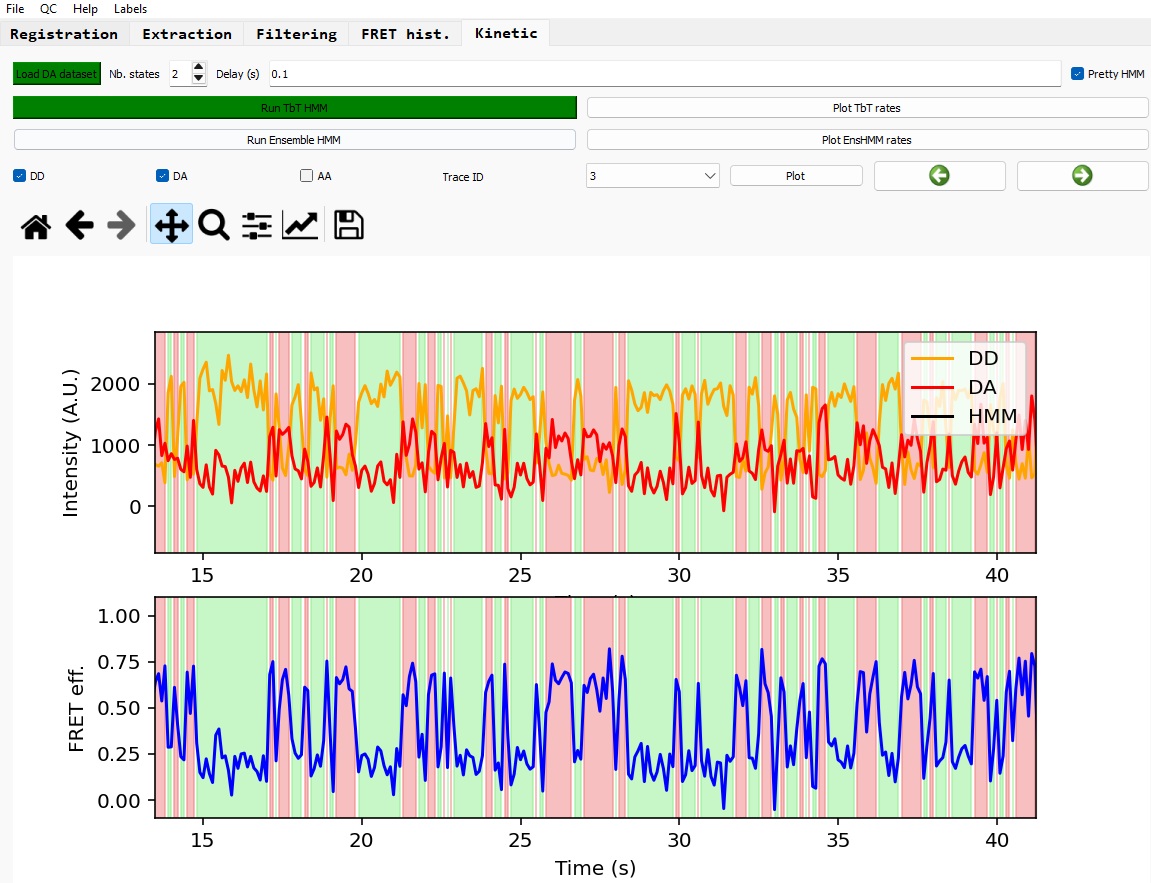Screen dimensions: 1151x883
Task: Click Plot TbT rates button
Action: (867, 108)
